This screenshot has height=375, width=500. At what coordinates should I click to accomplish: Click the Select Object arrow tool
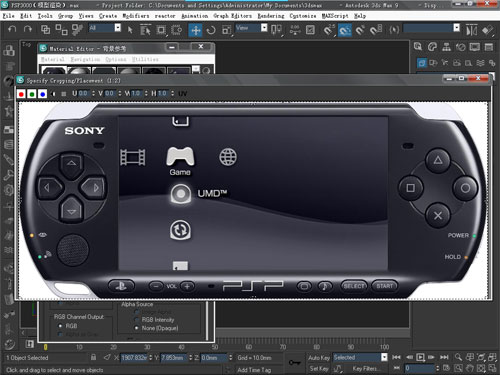coord(130,30)
